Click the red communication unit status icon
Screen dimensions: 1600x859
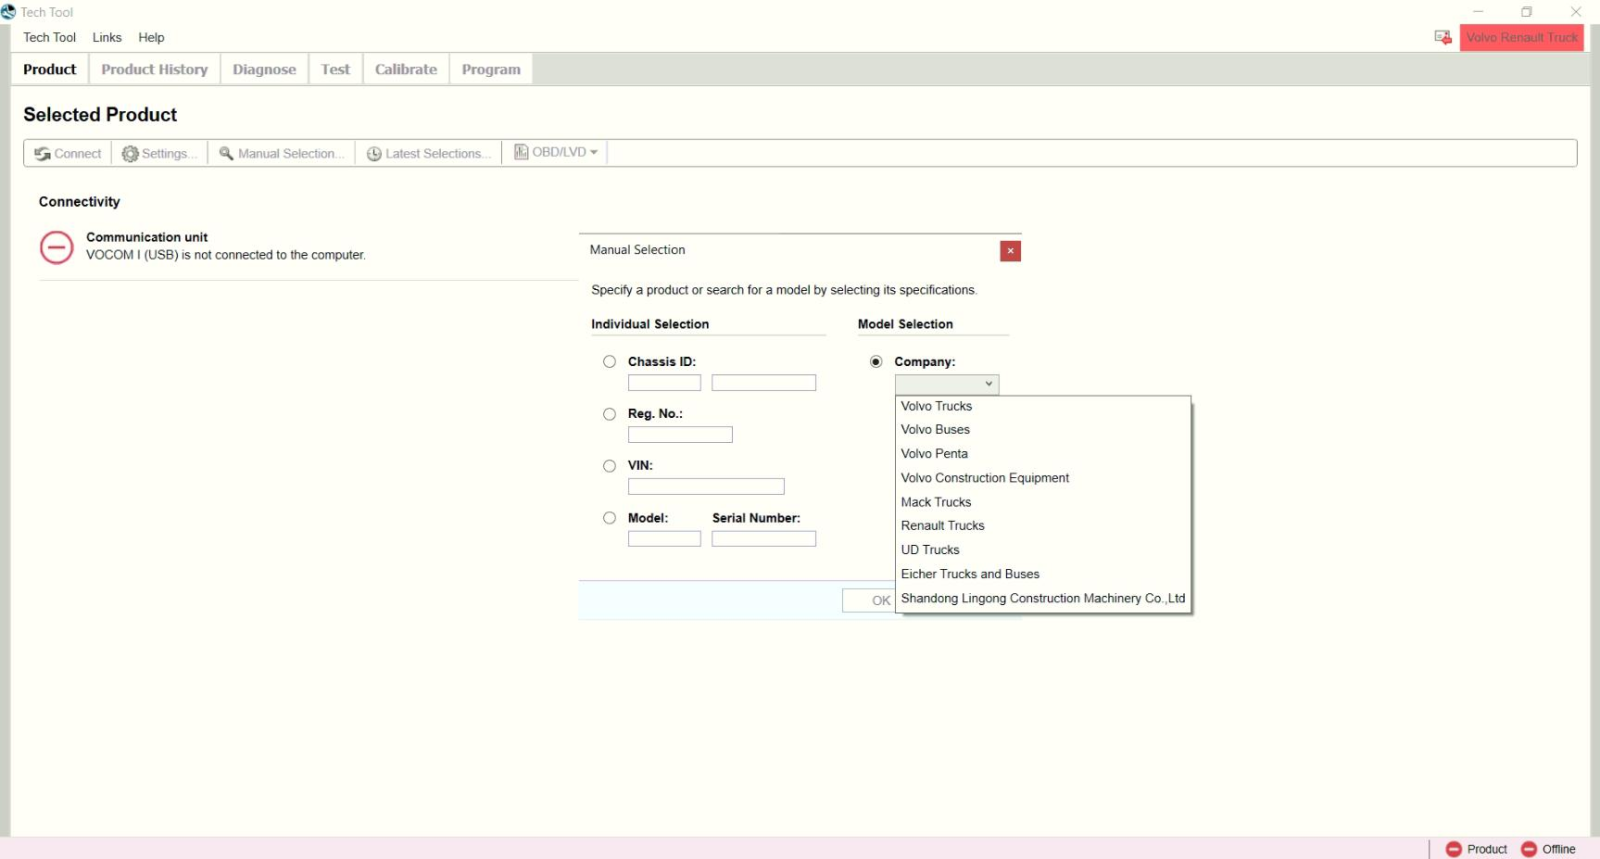[56, 247]
